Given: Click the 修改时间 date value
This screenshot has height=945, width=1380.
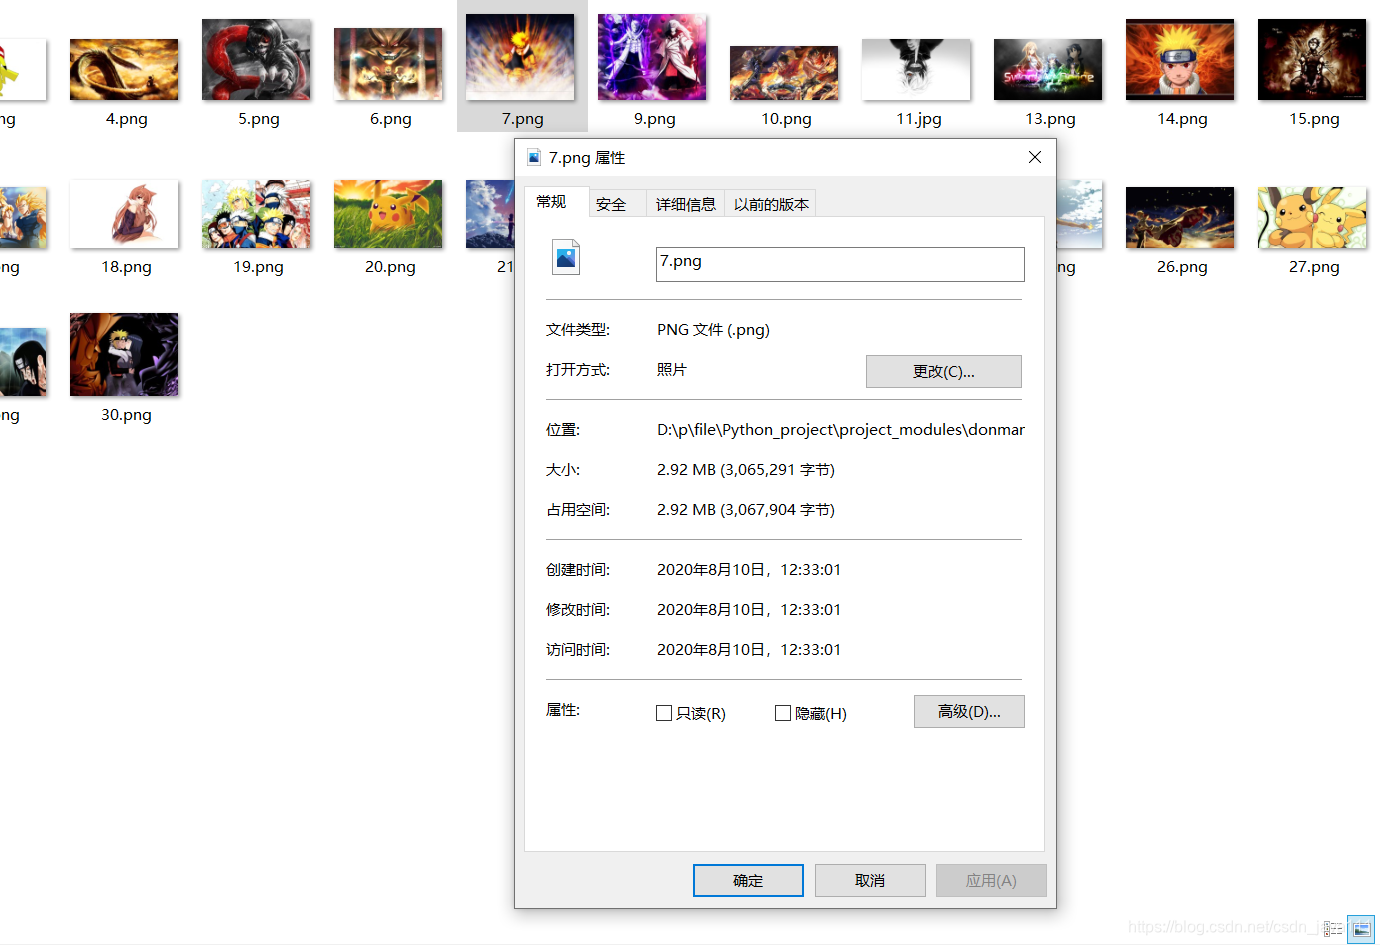Looking at the screenshot, I should (749, 610).
